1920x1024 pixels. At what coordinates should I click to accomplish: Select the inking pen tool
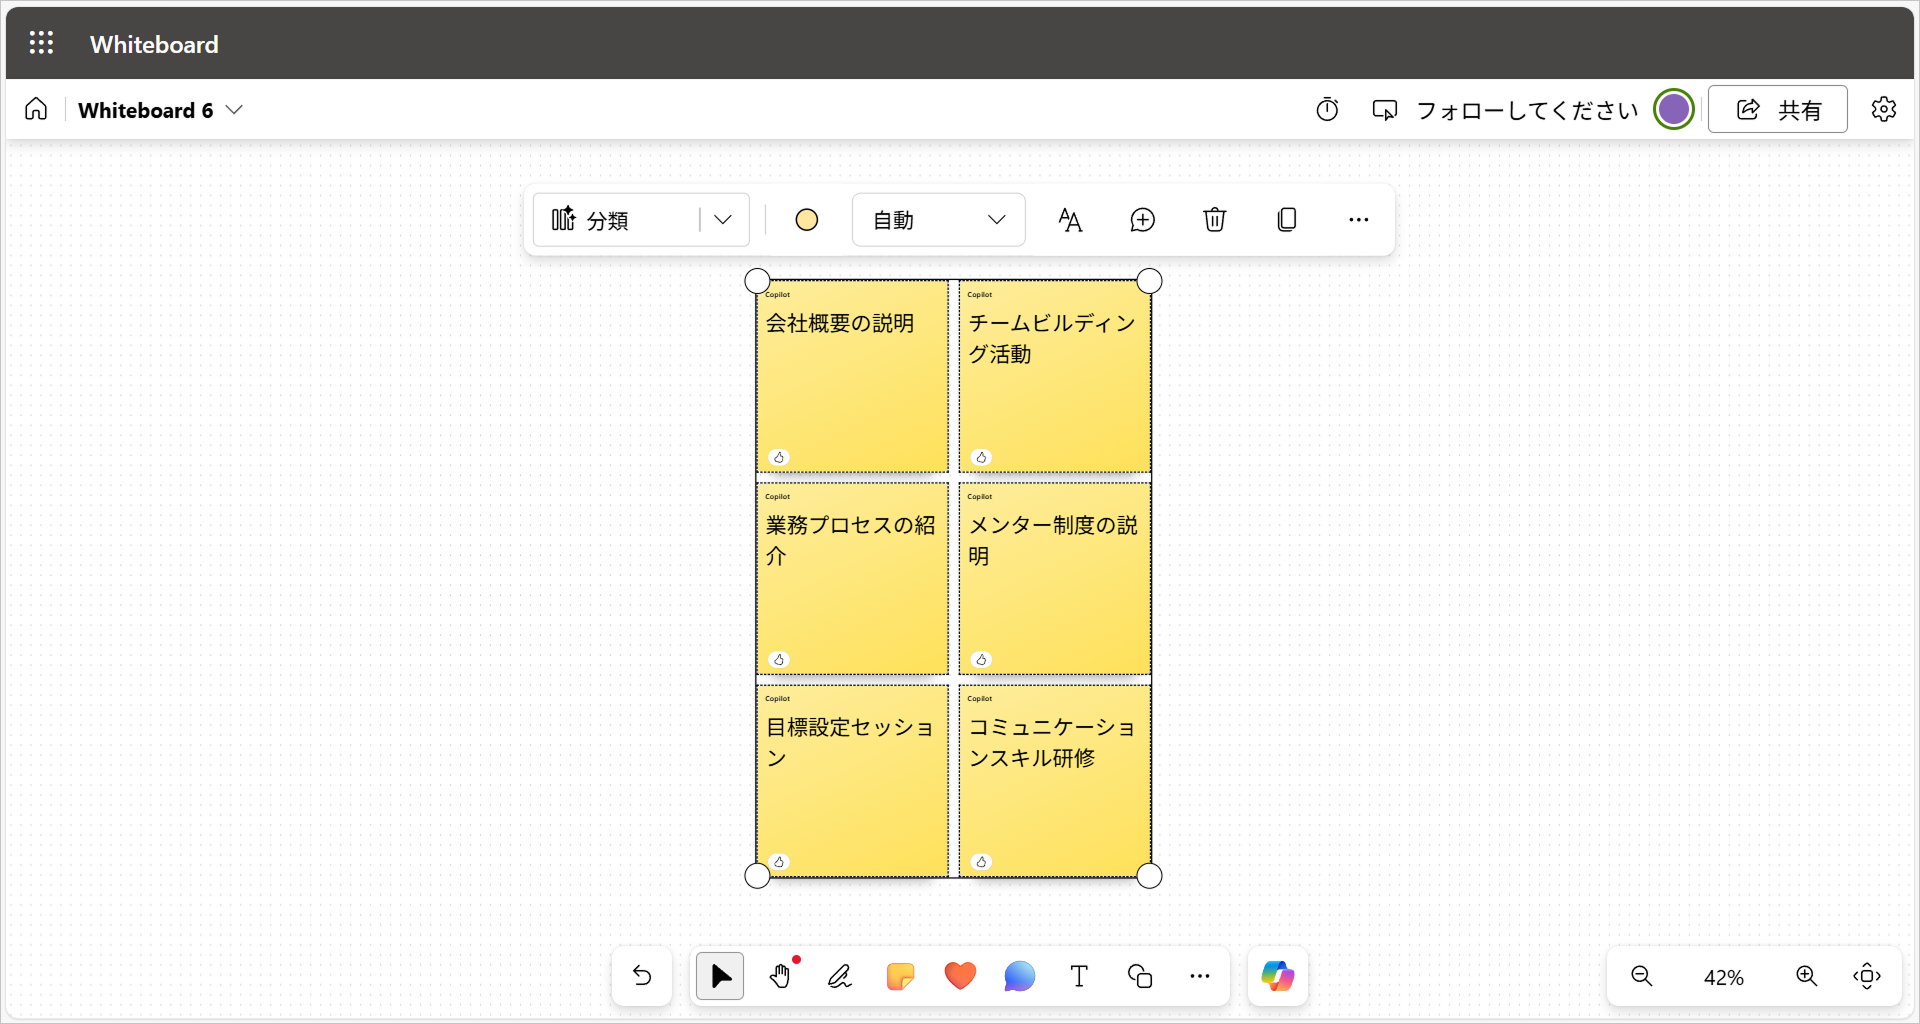tap(840, 977)
